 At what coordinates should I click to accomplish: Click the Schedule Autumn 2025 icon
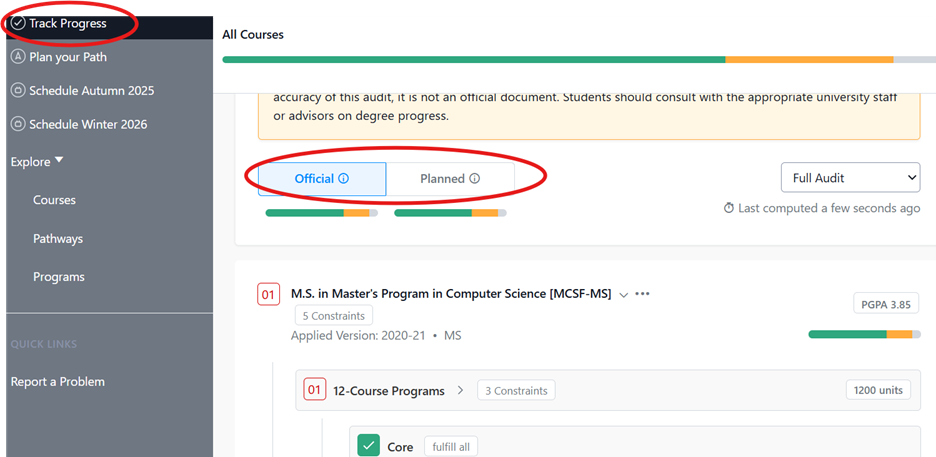pyautogui.click(x=18, y=91)
